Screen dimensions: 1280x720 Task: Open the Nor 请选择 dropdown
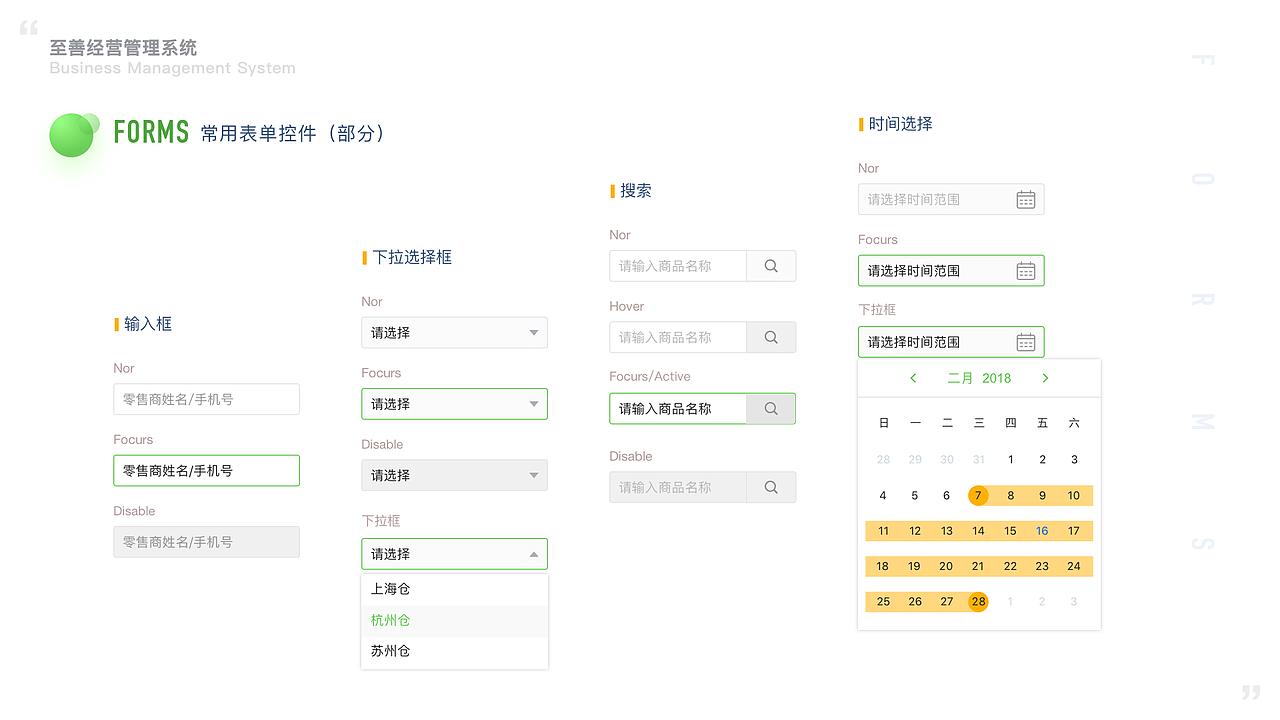click(454, 332)
